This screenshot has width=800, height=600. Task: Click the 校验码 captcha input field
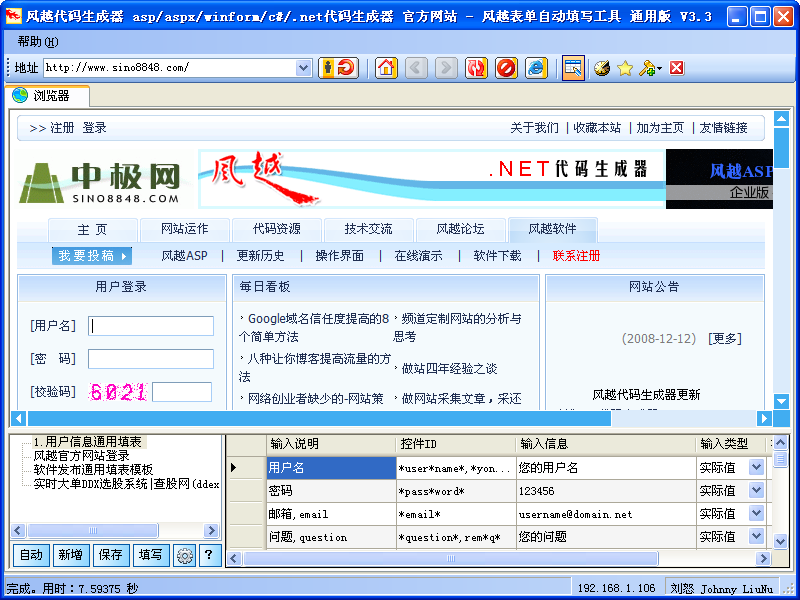point(182,392)
